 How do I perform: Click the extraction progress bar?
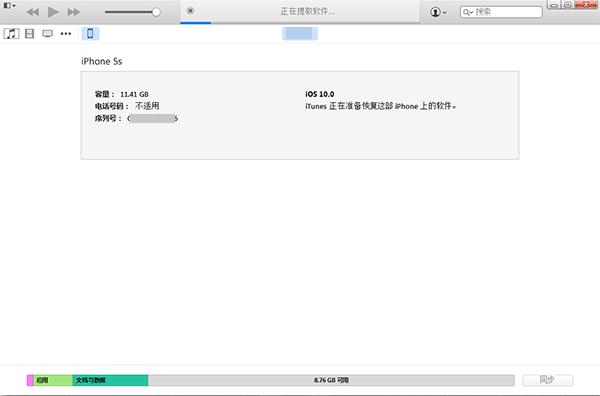click(300, 23)
